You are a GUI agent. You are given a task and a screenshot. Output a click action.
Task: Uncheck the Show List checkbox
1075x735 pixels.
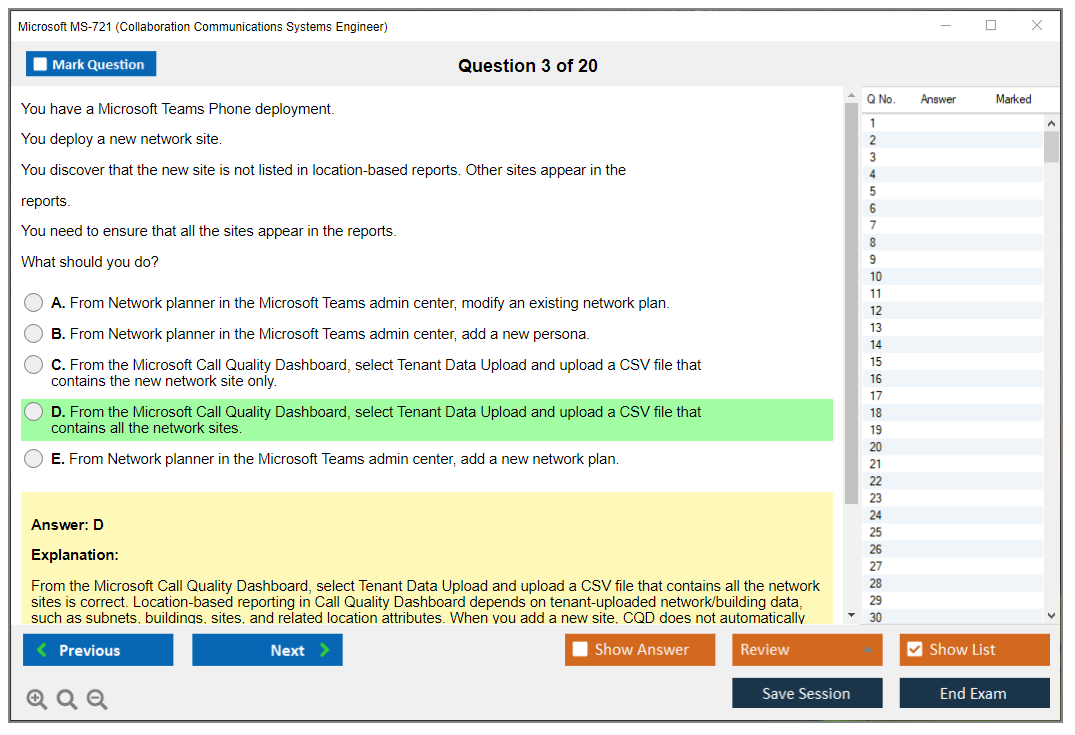(915, 649)
